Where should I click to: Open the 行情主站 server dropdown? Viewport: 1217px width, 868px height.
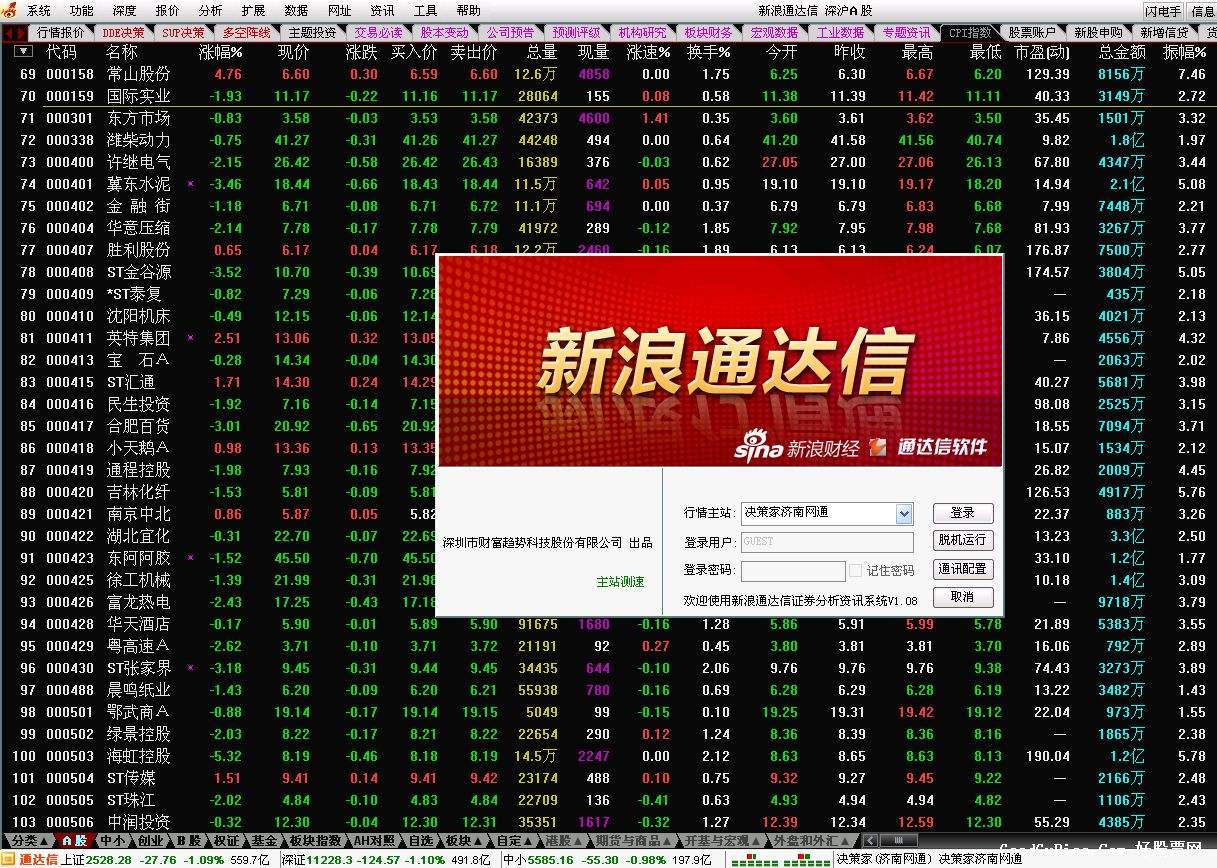(x=904, y=514)
